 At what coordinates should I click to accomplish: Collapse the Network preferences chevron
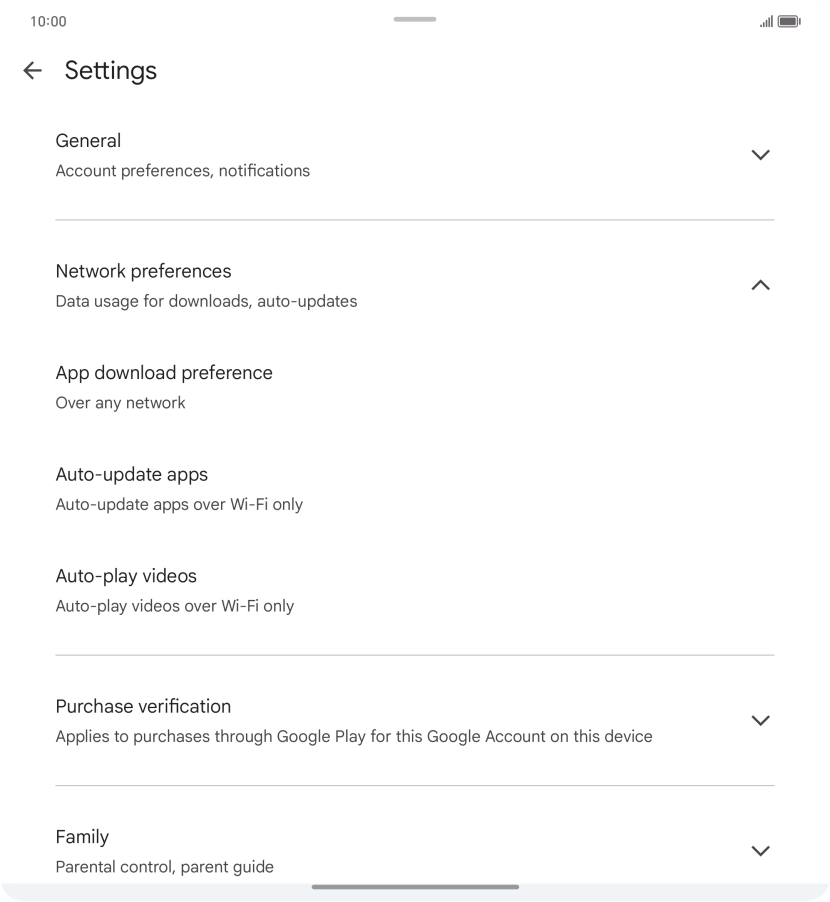[760, 285]
